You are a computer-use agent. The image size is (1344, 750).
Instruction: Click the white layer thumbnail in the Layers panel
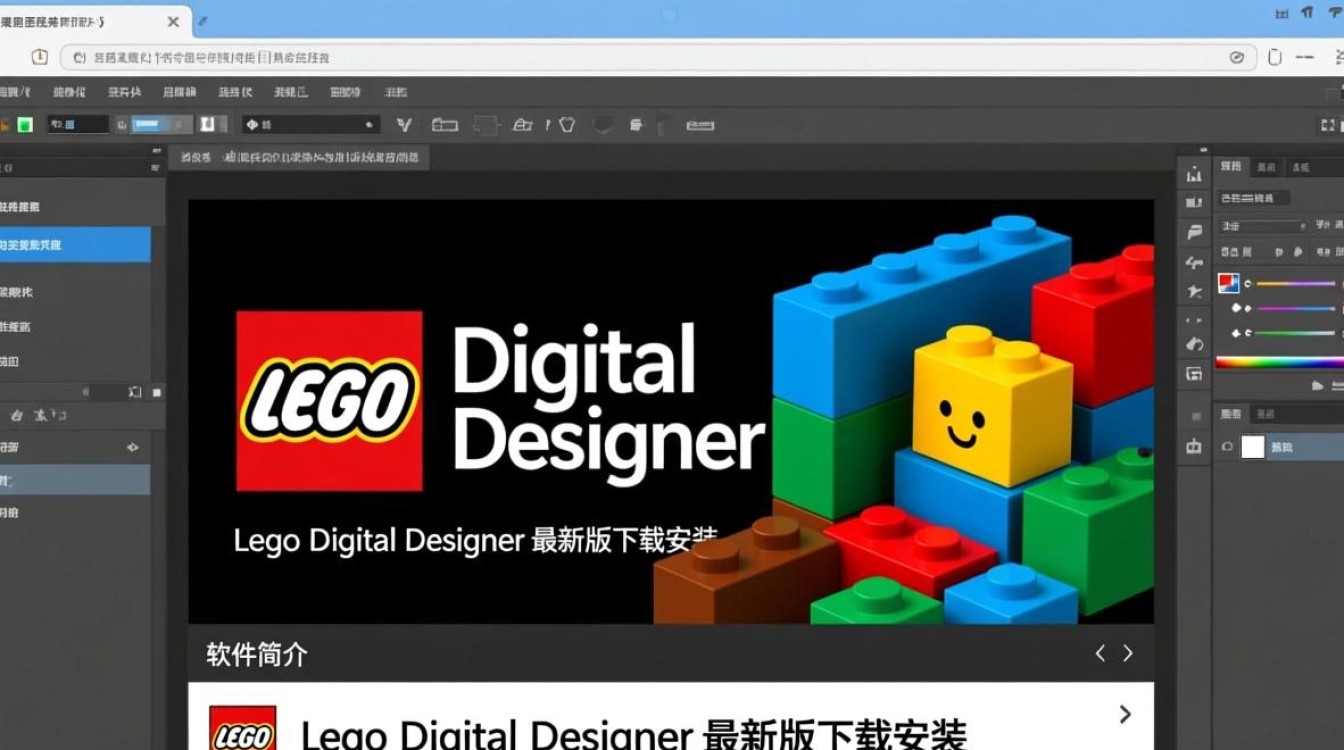1252,447
